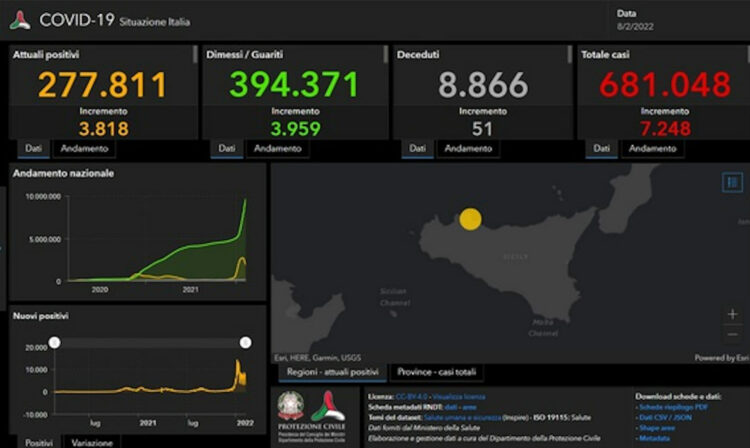Zoom in on the map
Image resolution: width=750 pixels, height=448 pixels.
732,314
